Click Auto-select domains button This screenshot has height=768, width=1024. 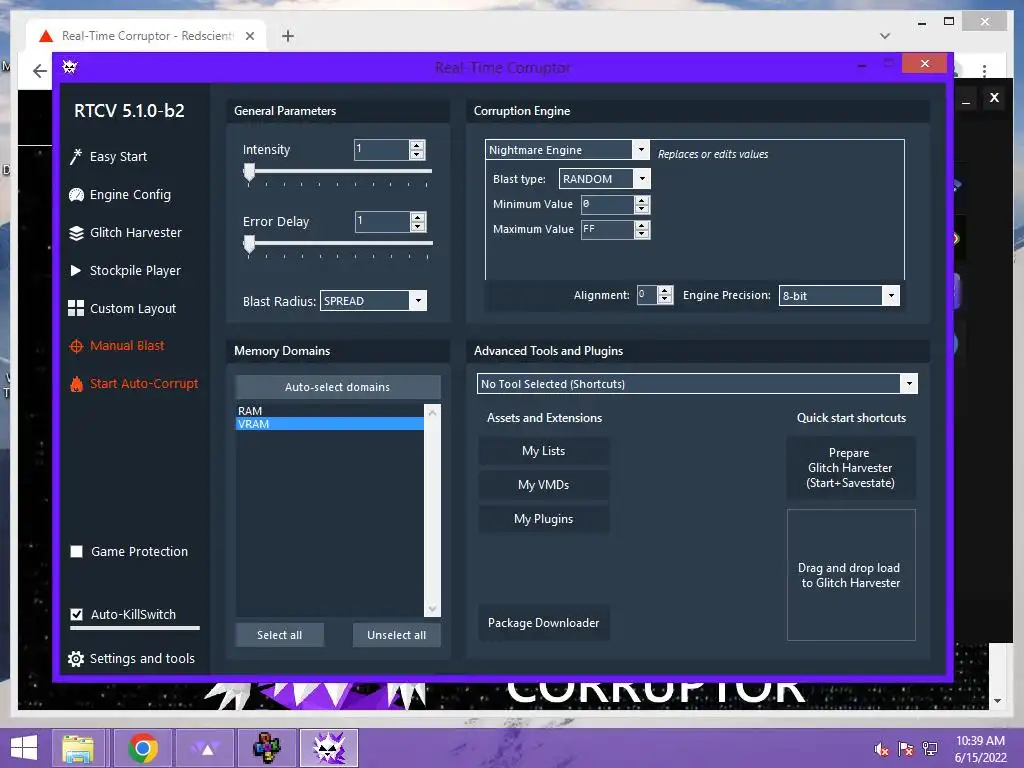[x=338, y=387]
